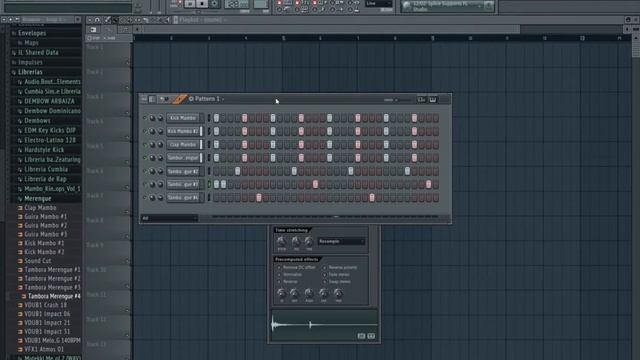The image size is (640, 360).
Task: Enable the Swap stereo option
Action: click(325, 282)
